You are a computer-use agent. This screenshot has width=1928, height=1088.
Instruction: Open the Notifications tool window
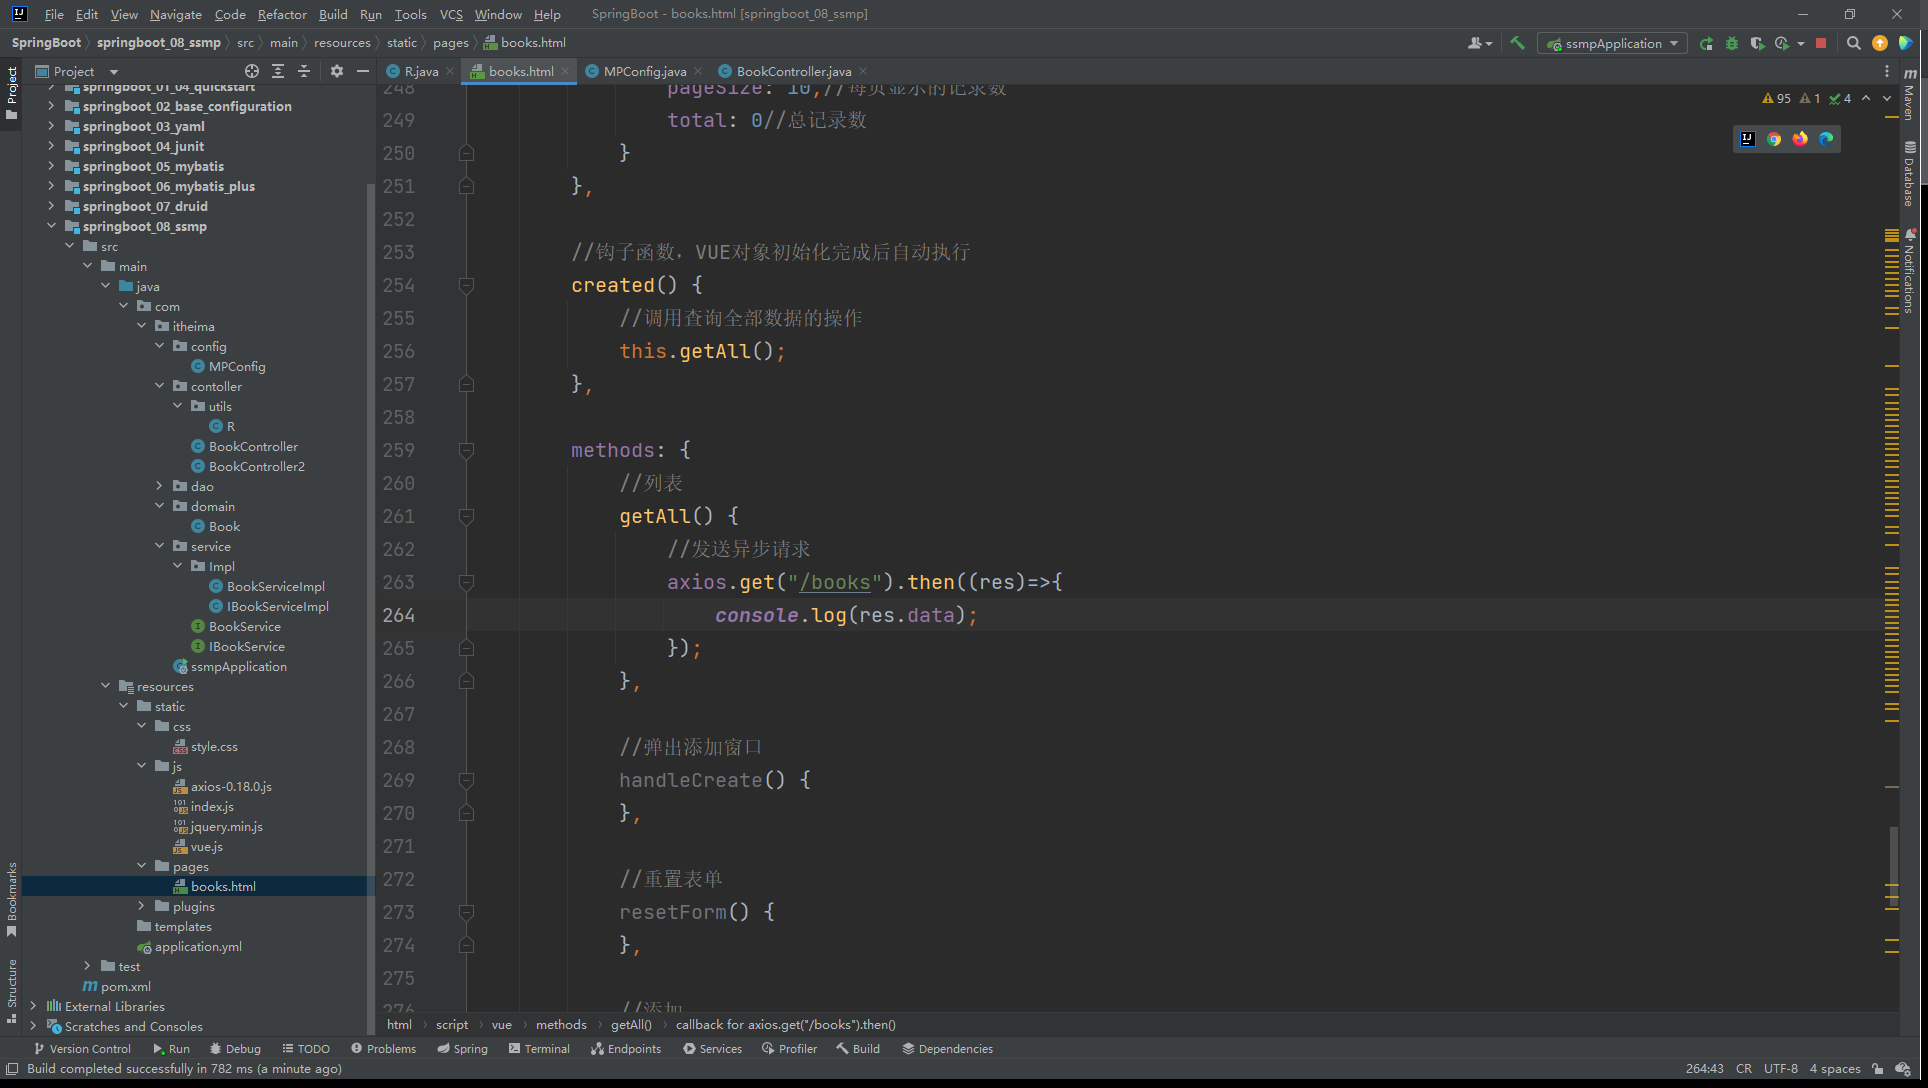tap(1910, 271)
